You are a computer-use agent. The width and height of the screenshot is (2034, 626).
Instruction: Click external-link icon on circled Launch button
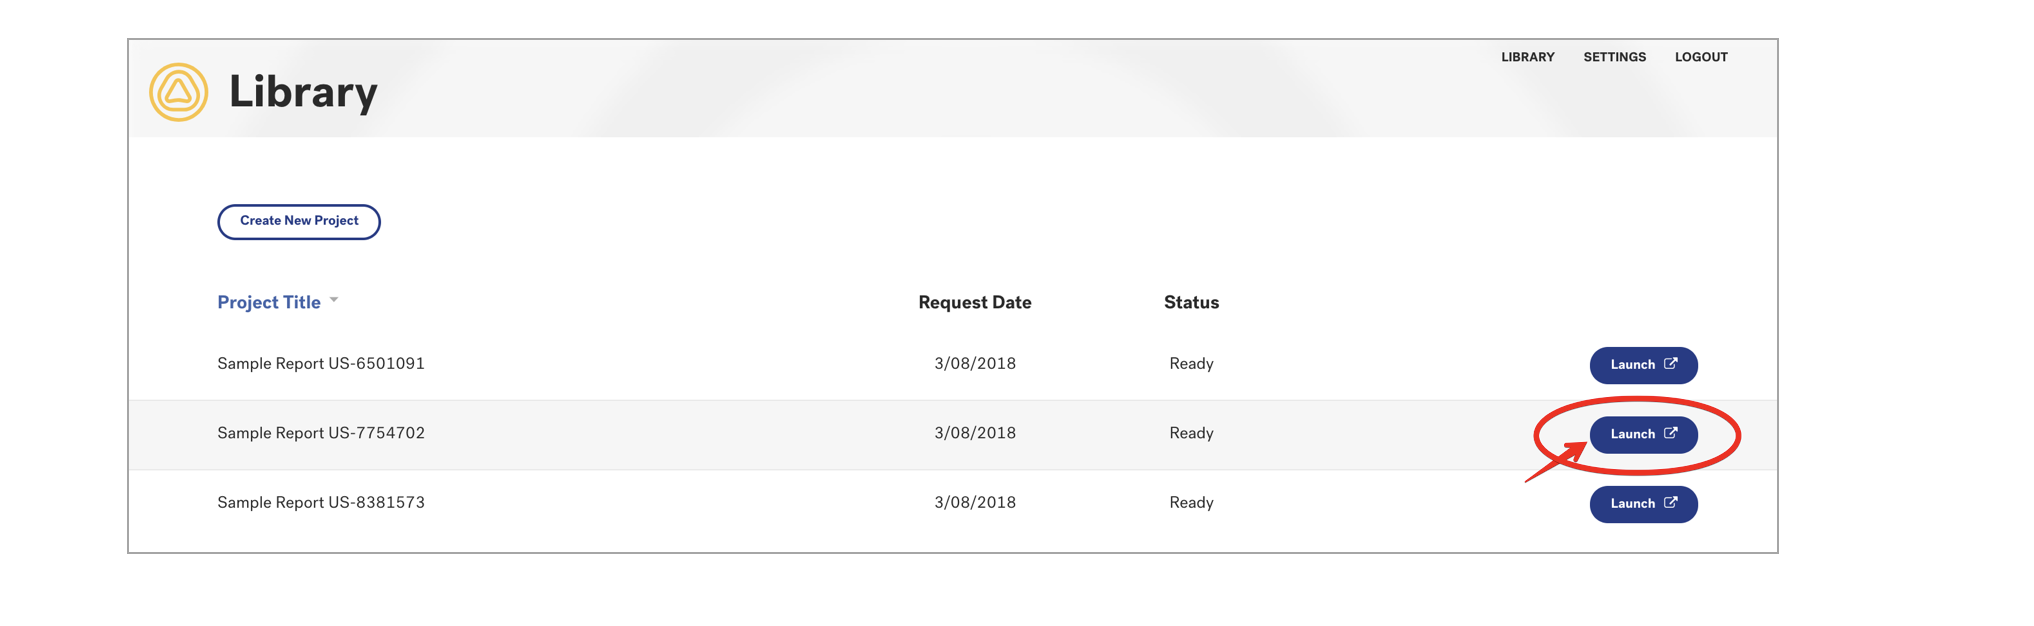tap(1671, 433)
